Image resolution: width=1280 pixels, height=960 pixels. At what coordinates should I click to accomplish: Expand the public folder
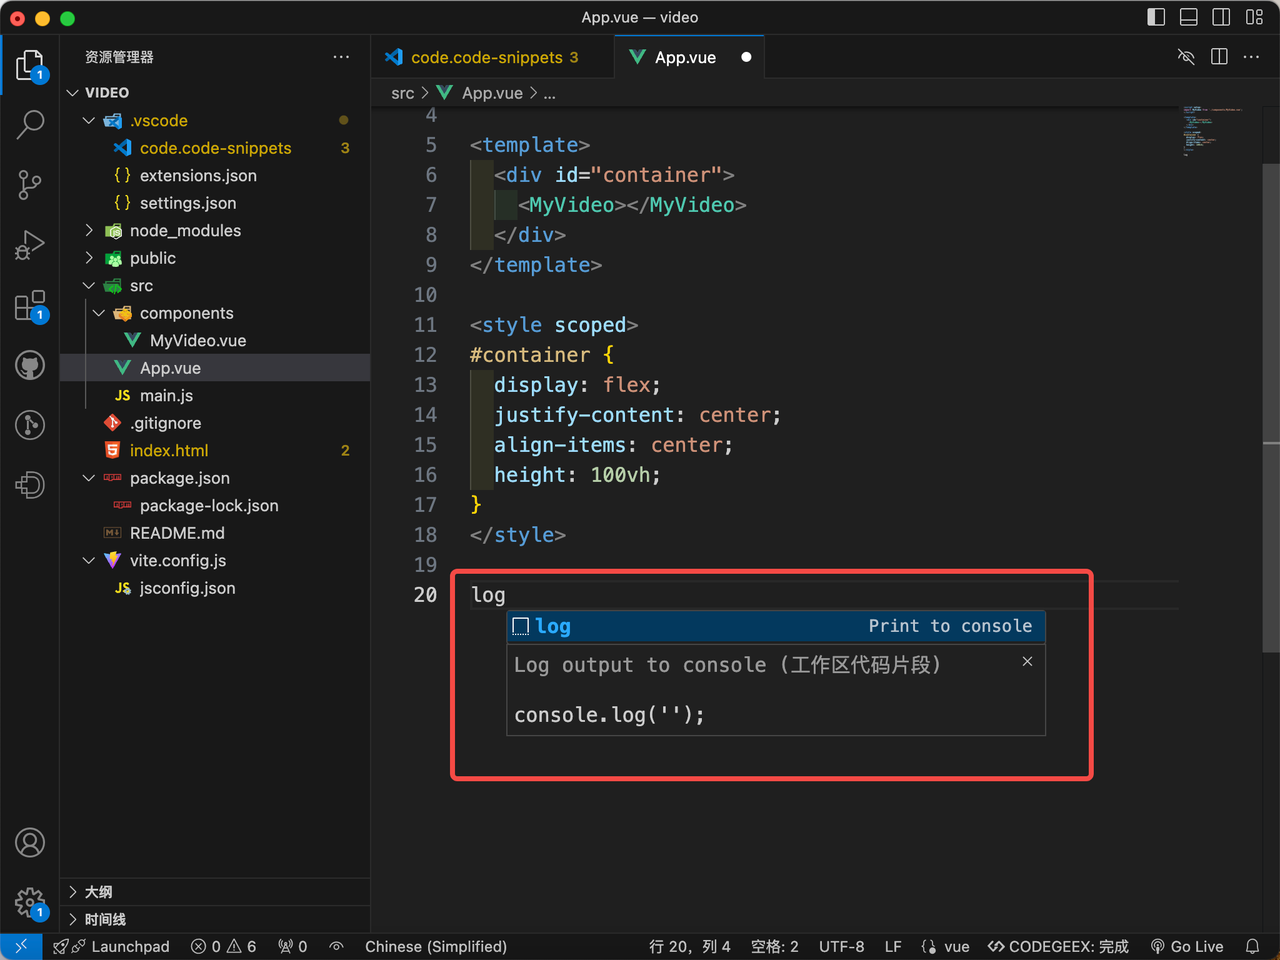[89, 258]
